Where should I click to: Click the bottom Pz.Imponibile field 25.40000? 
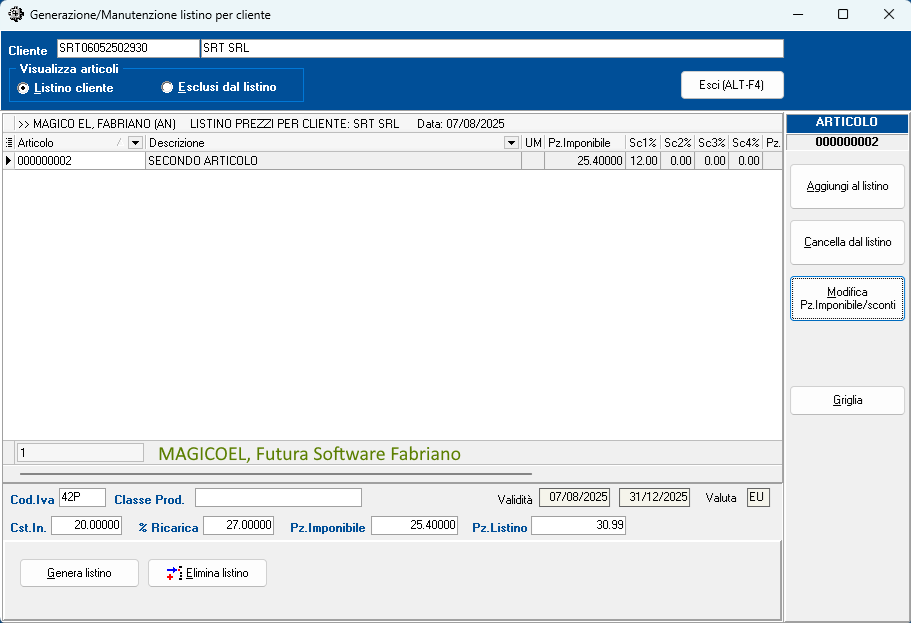(414, 526)
